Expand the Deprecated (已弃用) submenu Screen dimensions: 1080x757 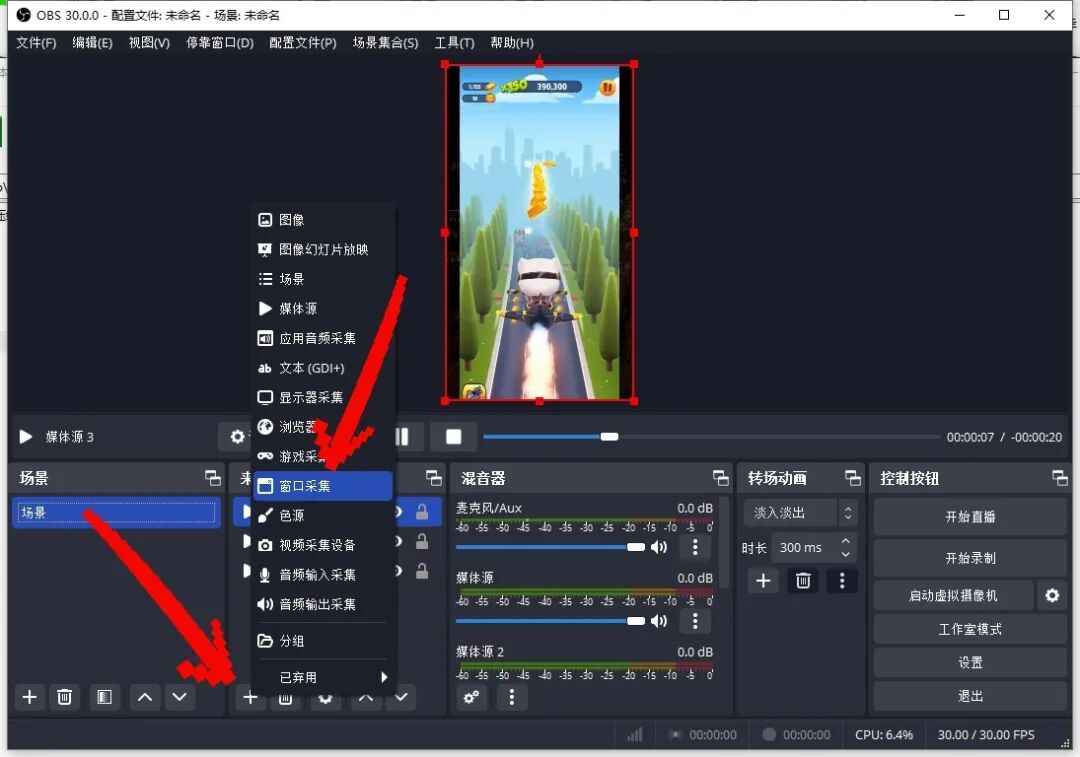click(x=323, y=677)
